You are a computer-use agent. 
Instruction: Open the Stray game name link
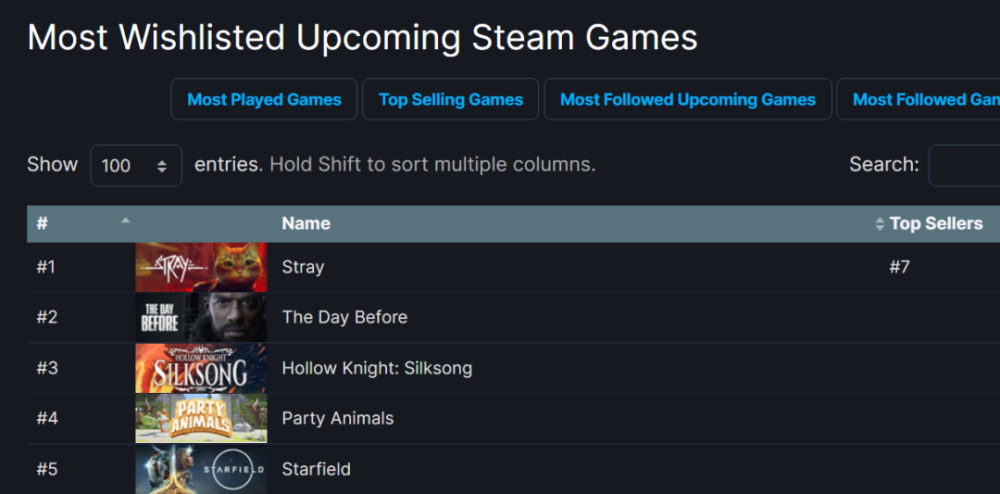(x=303, y=267)
